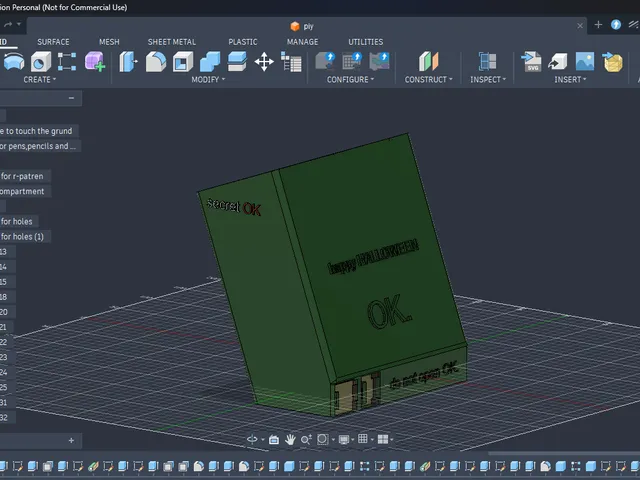Select the Sweep tool in the CREATE group
The width and height of the screenshot is (640, 480).
(13, 62)
